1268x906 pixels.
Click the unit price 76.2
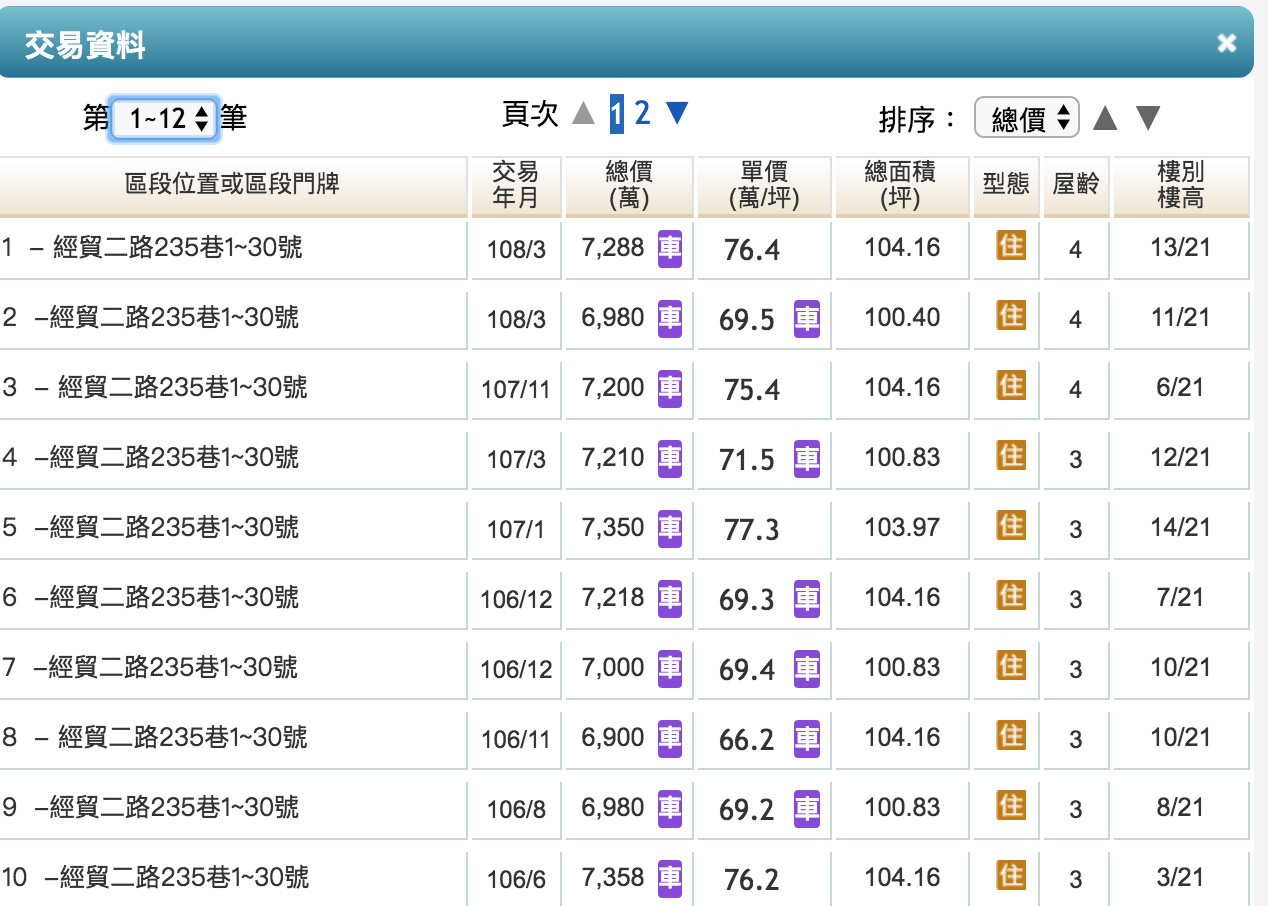pos(752,880)
